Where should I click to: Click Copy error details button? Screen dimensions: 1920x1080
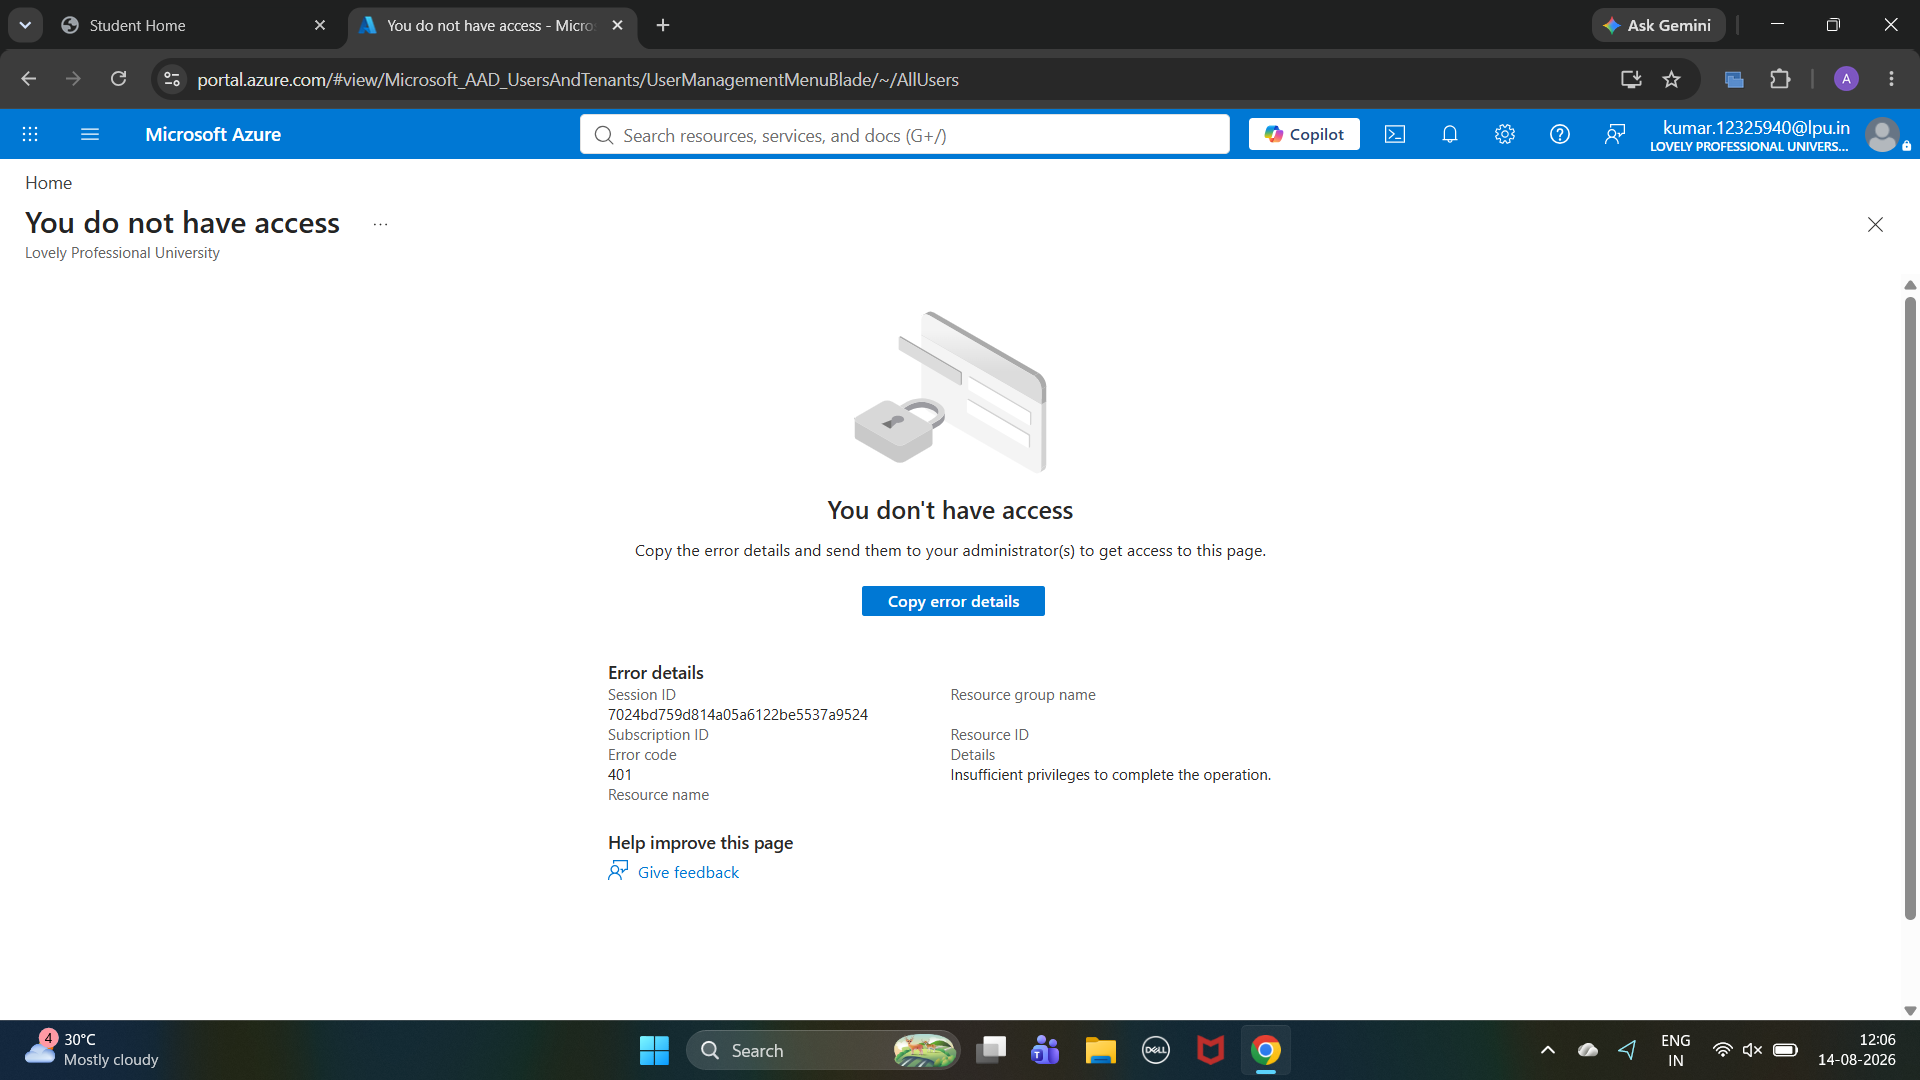[953, 601]
